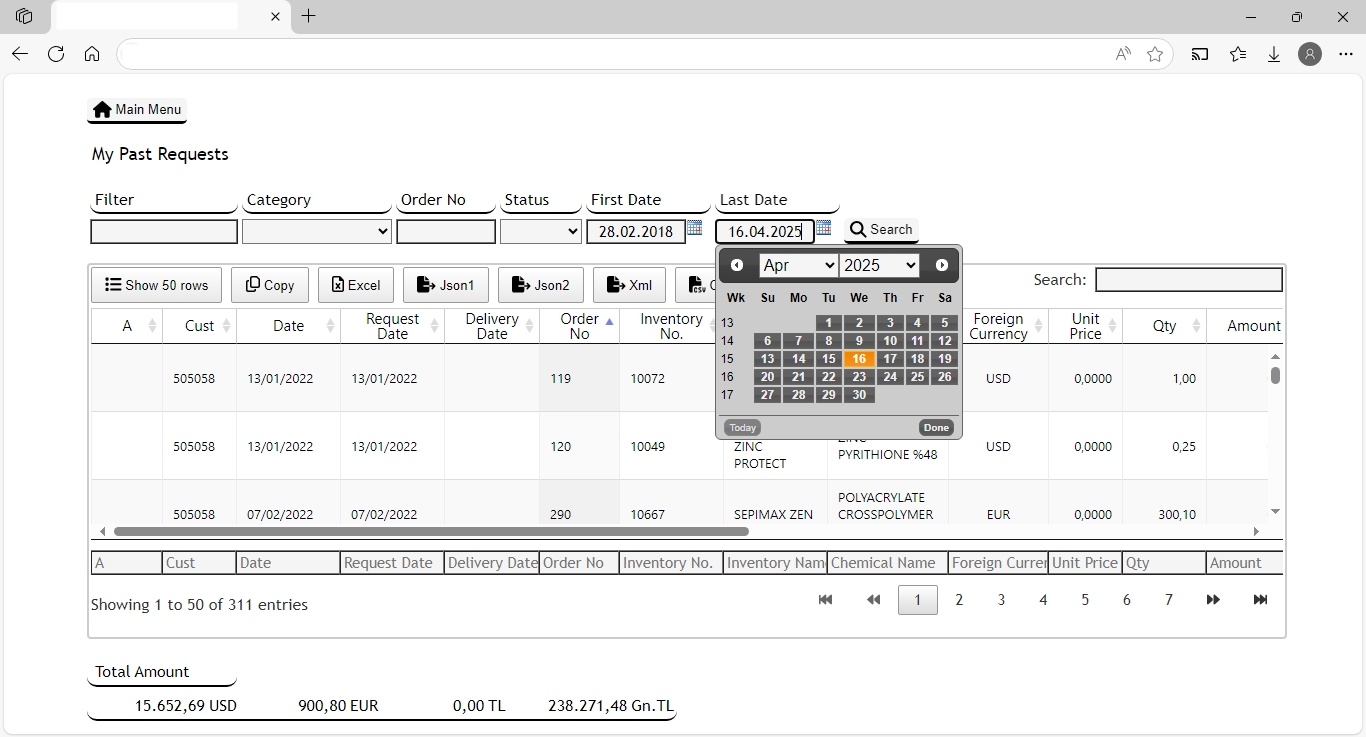
Task: Open a new browser tab
Action: (309, 16)
